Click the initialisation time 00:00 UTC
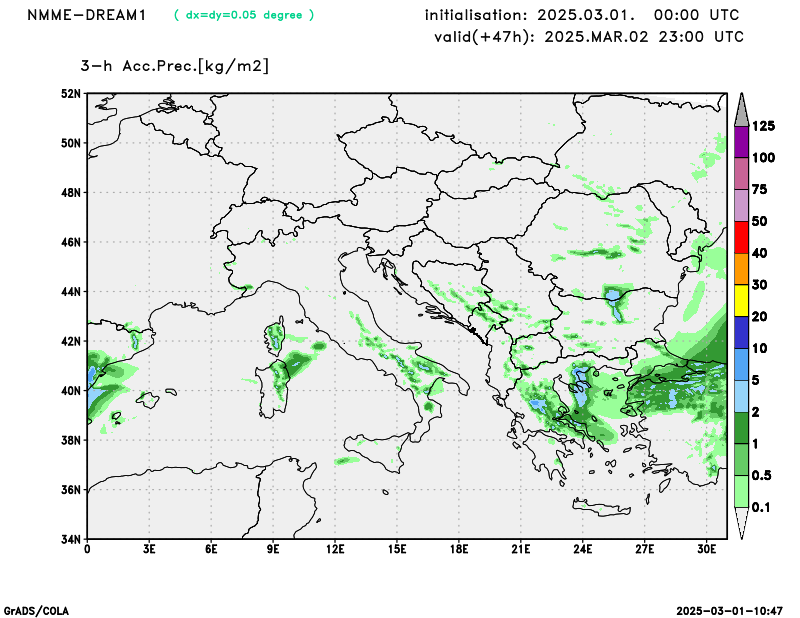This screenshot has width=800, height=618. click(696, 15)
